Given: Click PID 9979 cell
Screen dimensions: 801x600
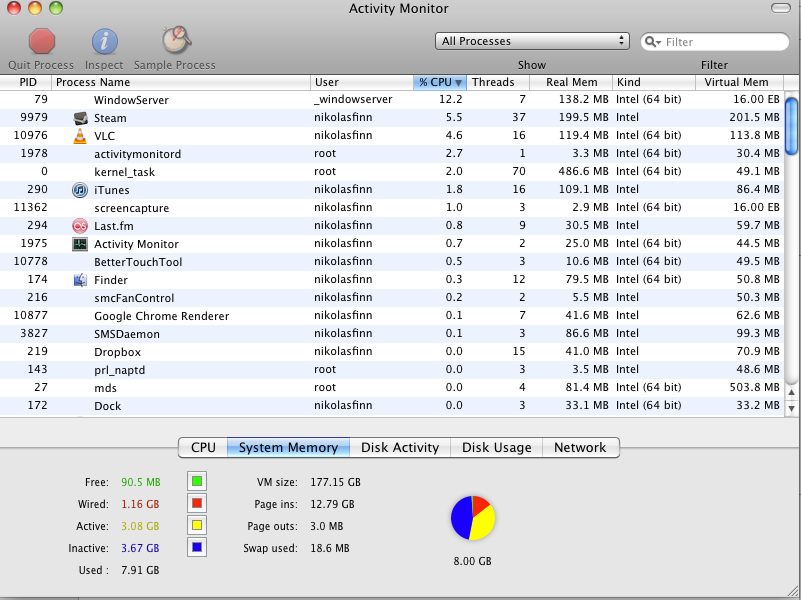Looking at the screenshot, I should click(34, 117).
